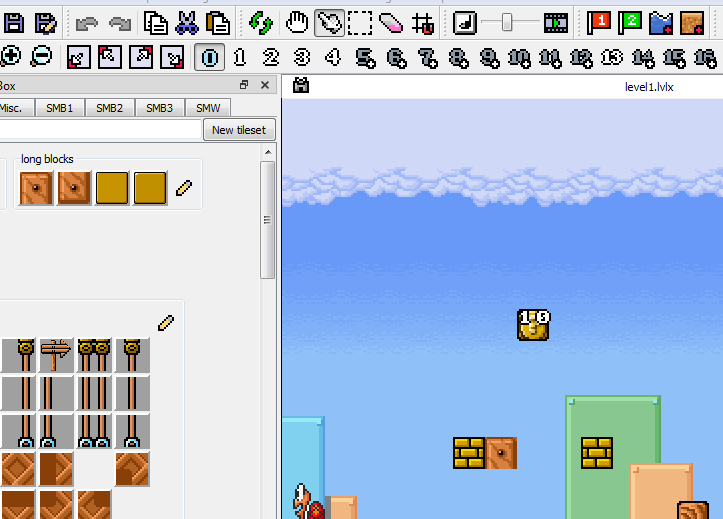Redo the last undone action

pos(120,23)
